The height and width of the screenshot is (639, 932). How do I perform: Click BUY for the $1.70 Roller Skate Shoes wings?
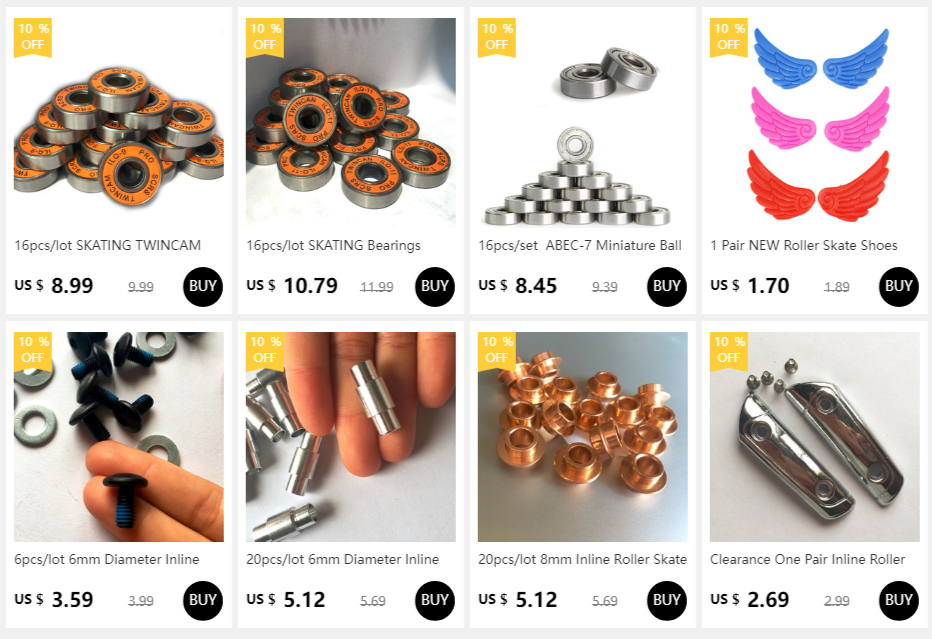tap(898, 287)
